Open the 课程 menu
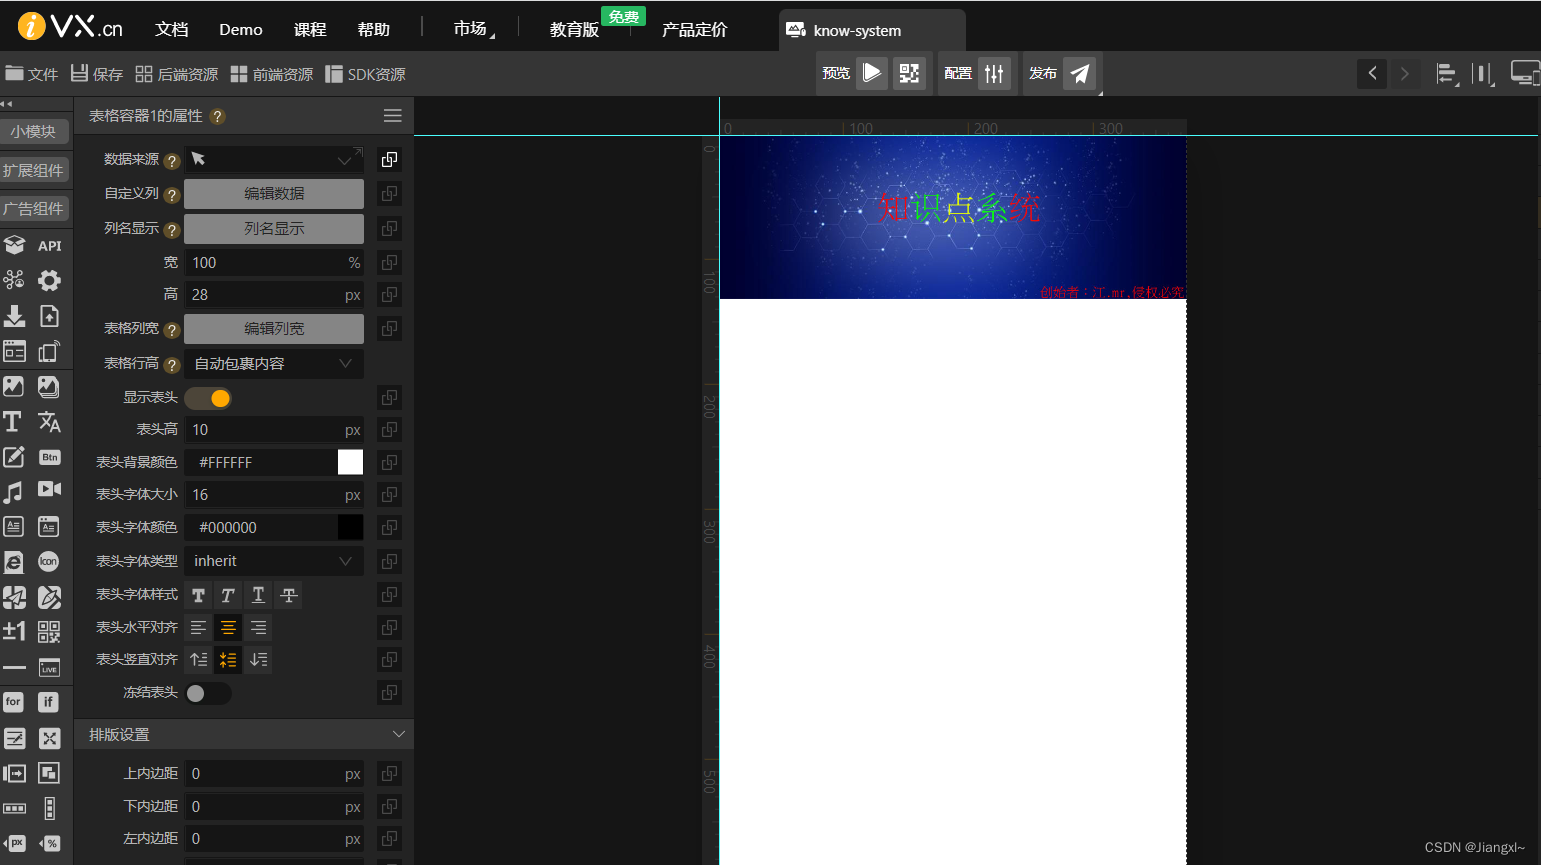Viewport: 1541px width, 865px height. click(310, 29)
